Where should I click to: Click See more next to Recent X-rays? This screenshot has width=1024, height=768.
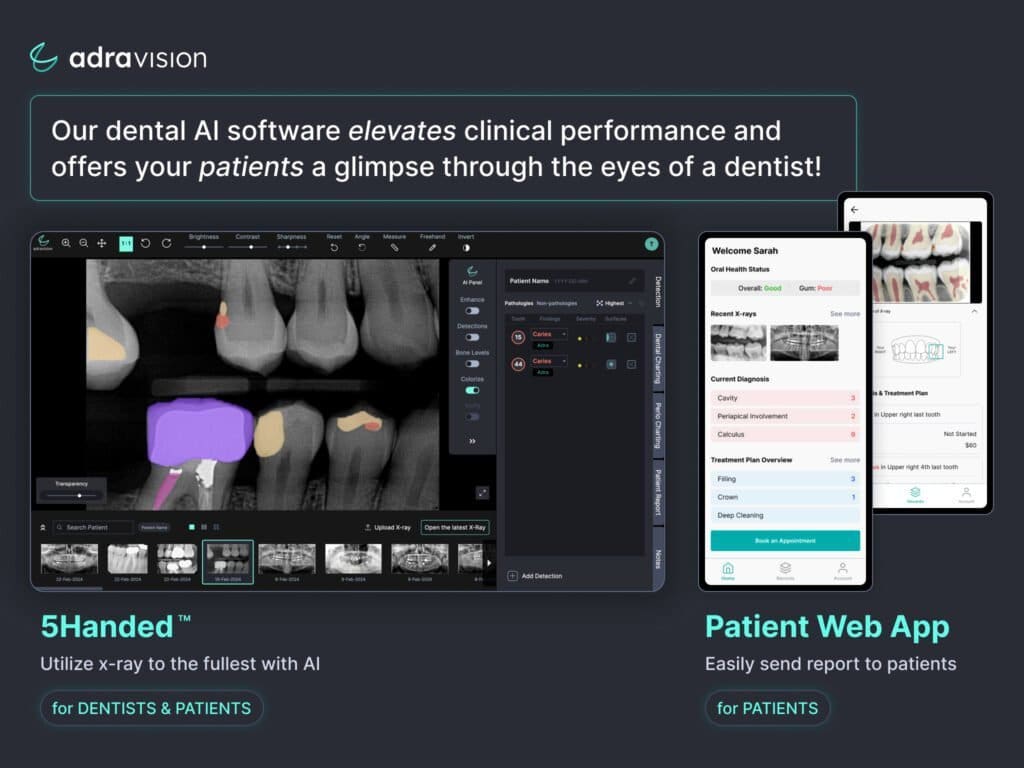point(845,314)
